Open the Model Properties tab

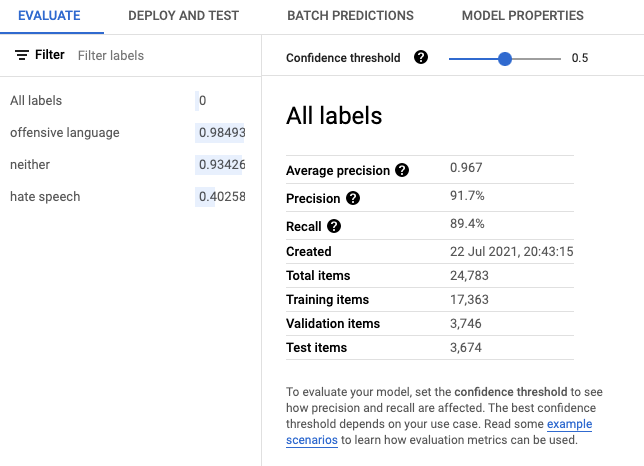point(522,16)
